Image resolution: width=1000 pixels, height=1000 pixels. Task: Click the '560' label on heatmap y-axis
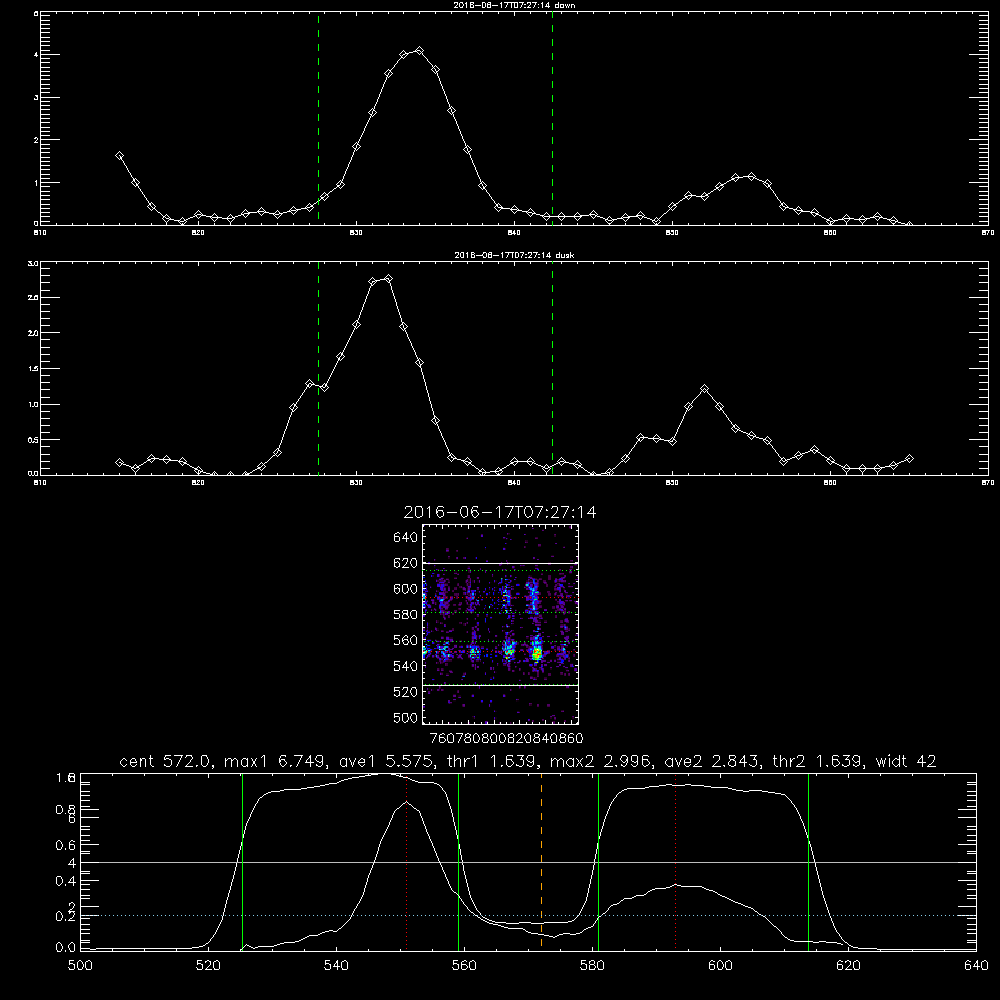click(406, 640)
